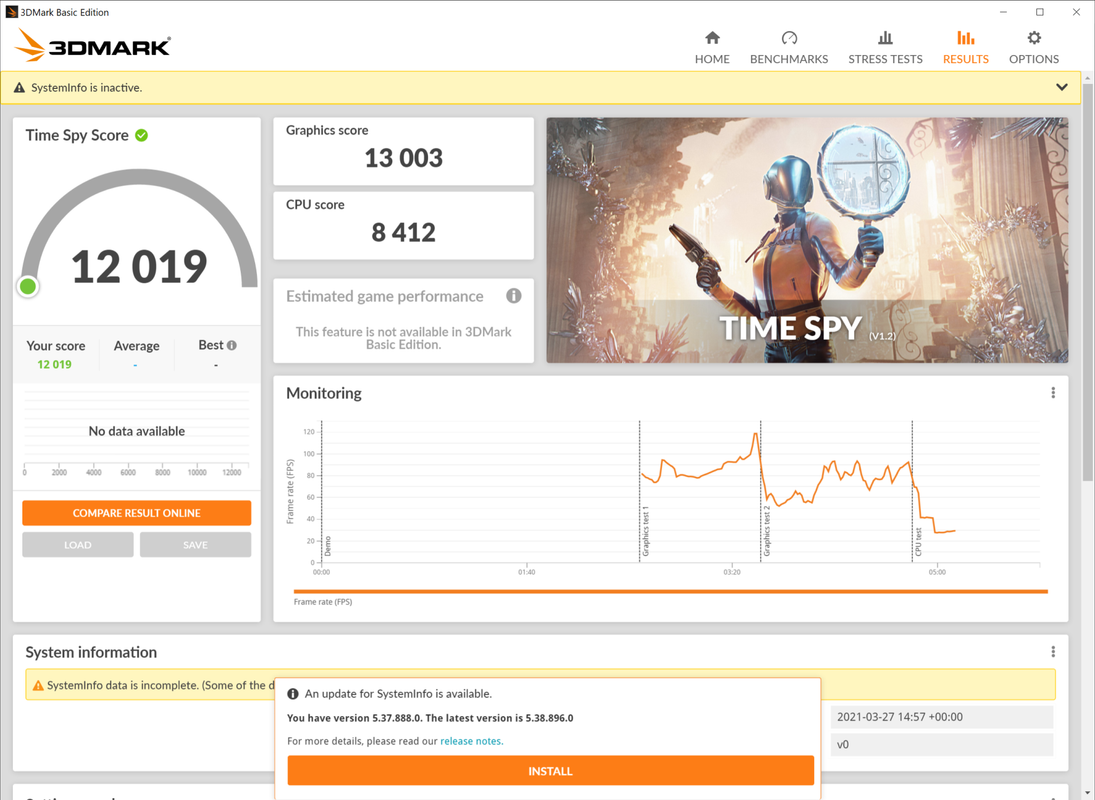The width and height of the screenshot is (1095, 800).
Task: Click Estimated game performance info icon
Action: (513, 296)
